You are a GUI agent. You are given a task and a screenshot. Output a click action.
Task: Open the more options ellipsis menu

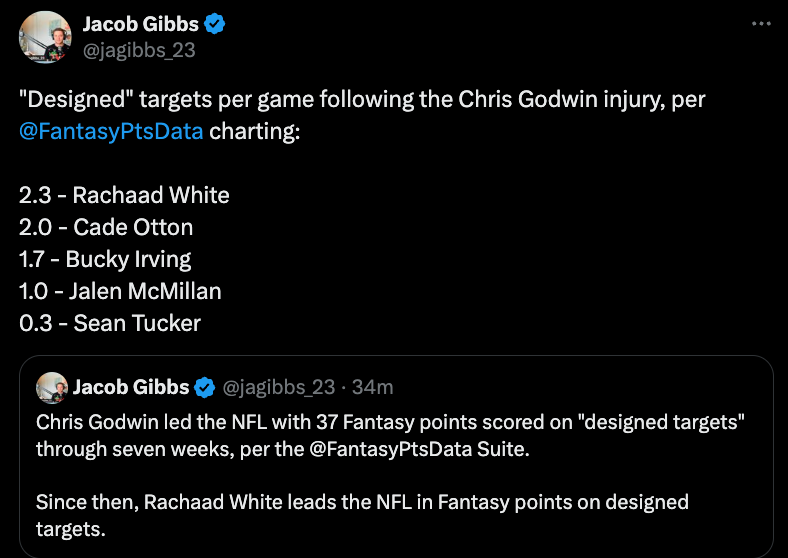[761, 24]
